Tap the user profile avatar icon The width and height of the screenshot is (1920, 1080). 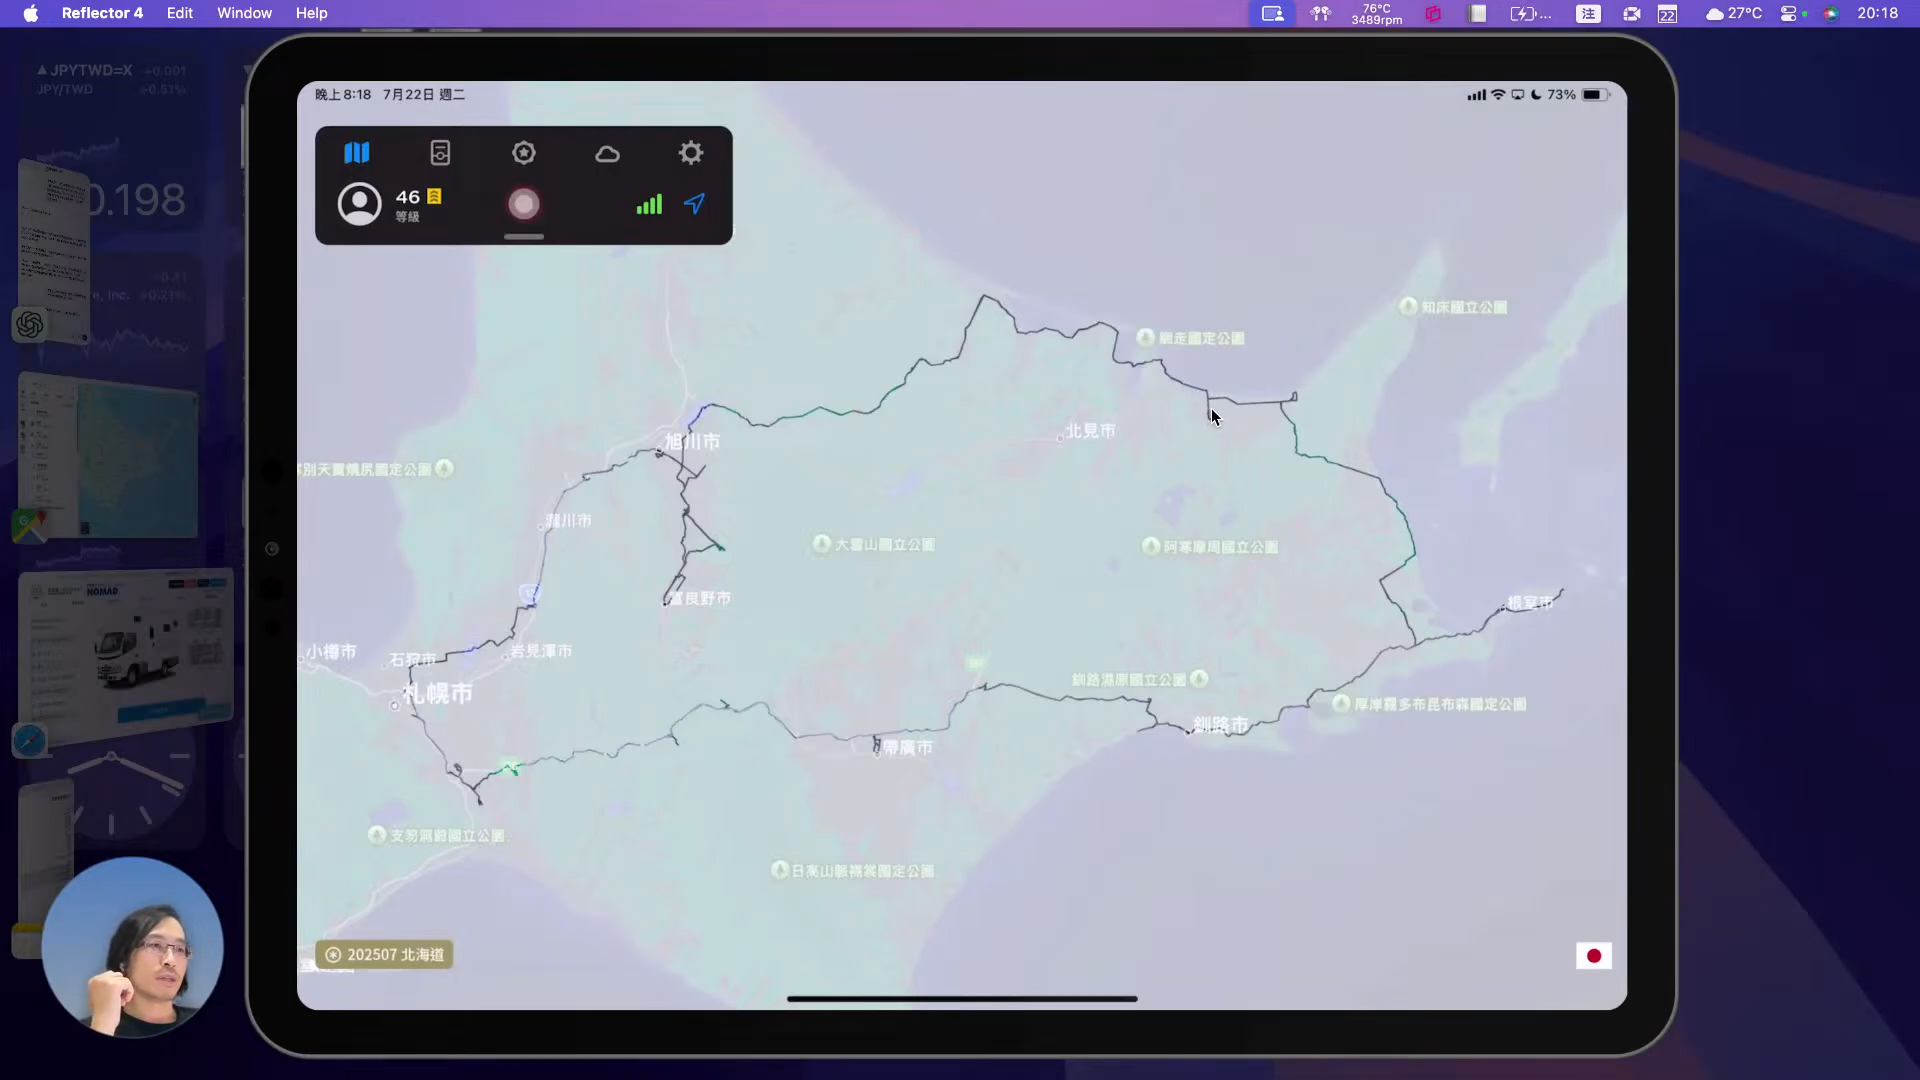point(360,204)
